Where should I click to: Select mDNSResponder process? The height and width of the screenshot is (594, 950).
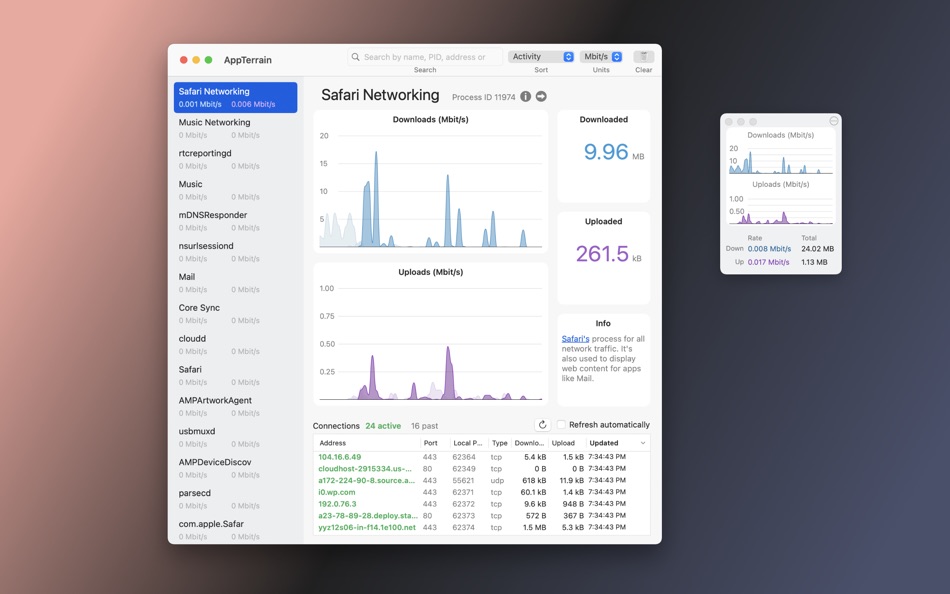pos(236,221)
